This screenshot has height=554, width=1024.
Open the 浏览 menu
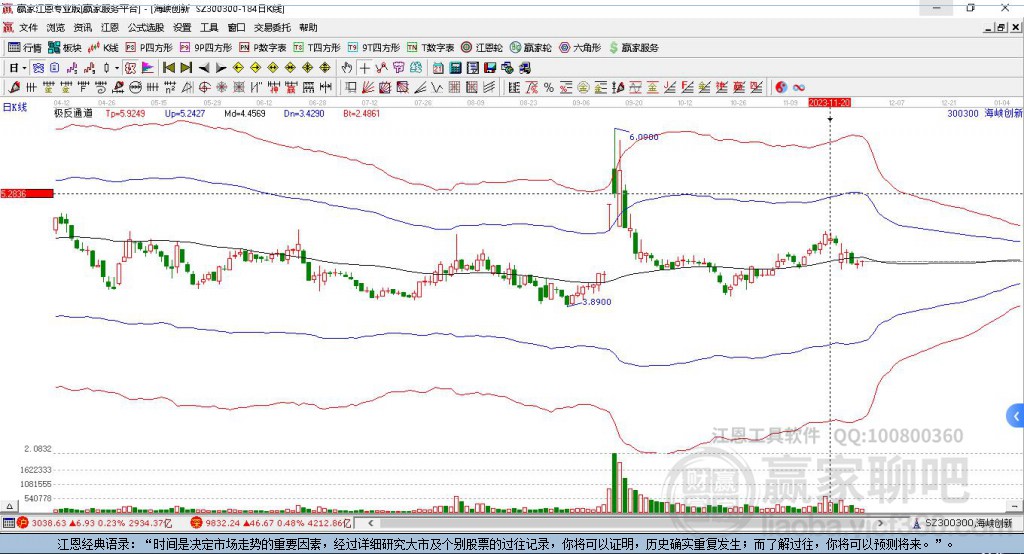[x=56, y=27]
